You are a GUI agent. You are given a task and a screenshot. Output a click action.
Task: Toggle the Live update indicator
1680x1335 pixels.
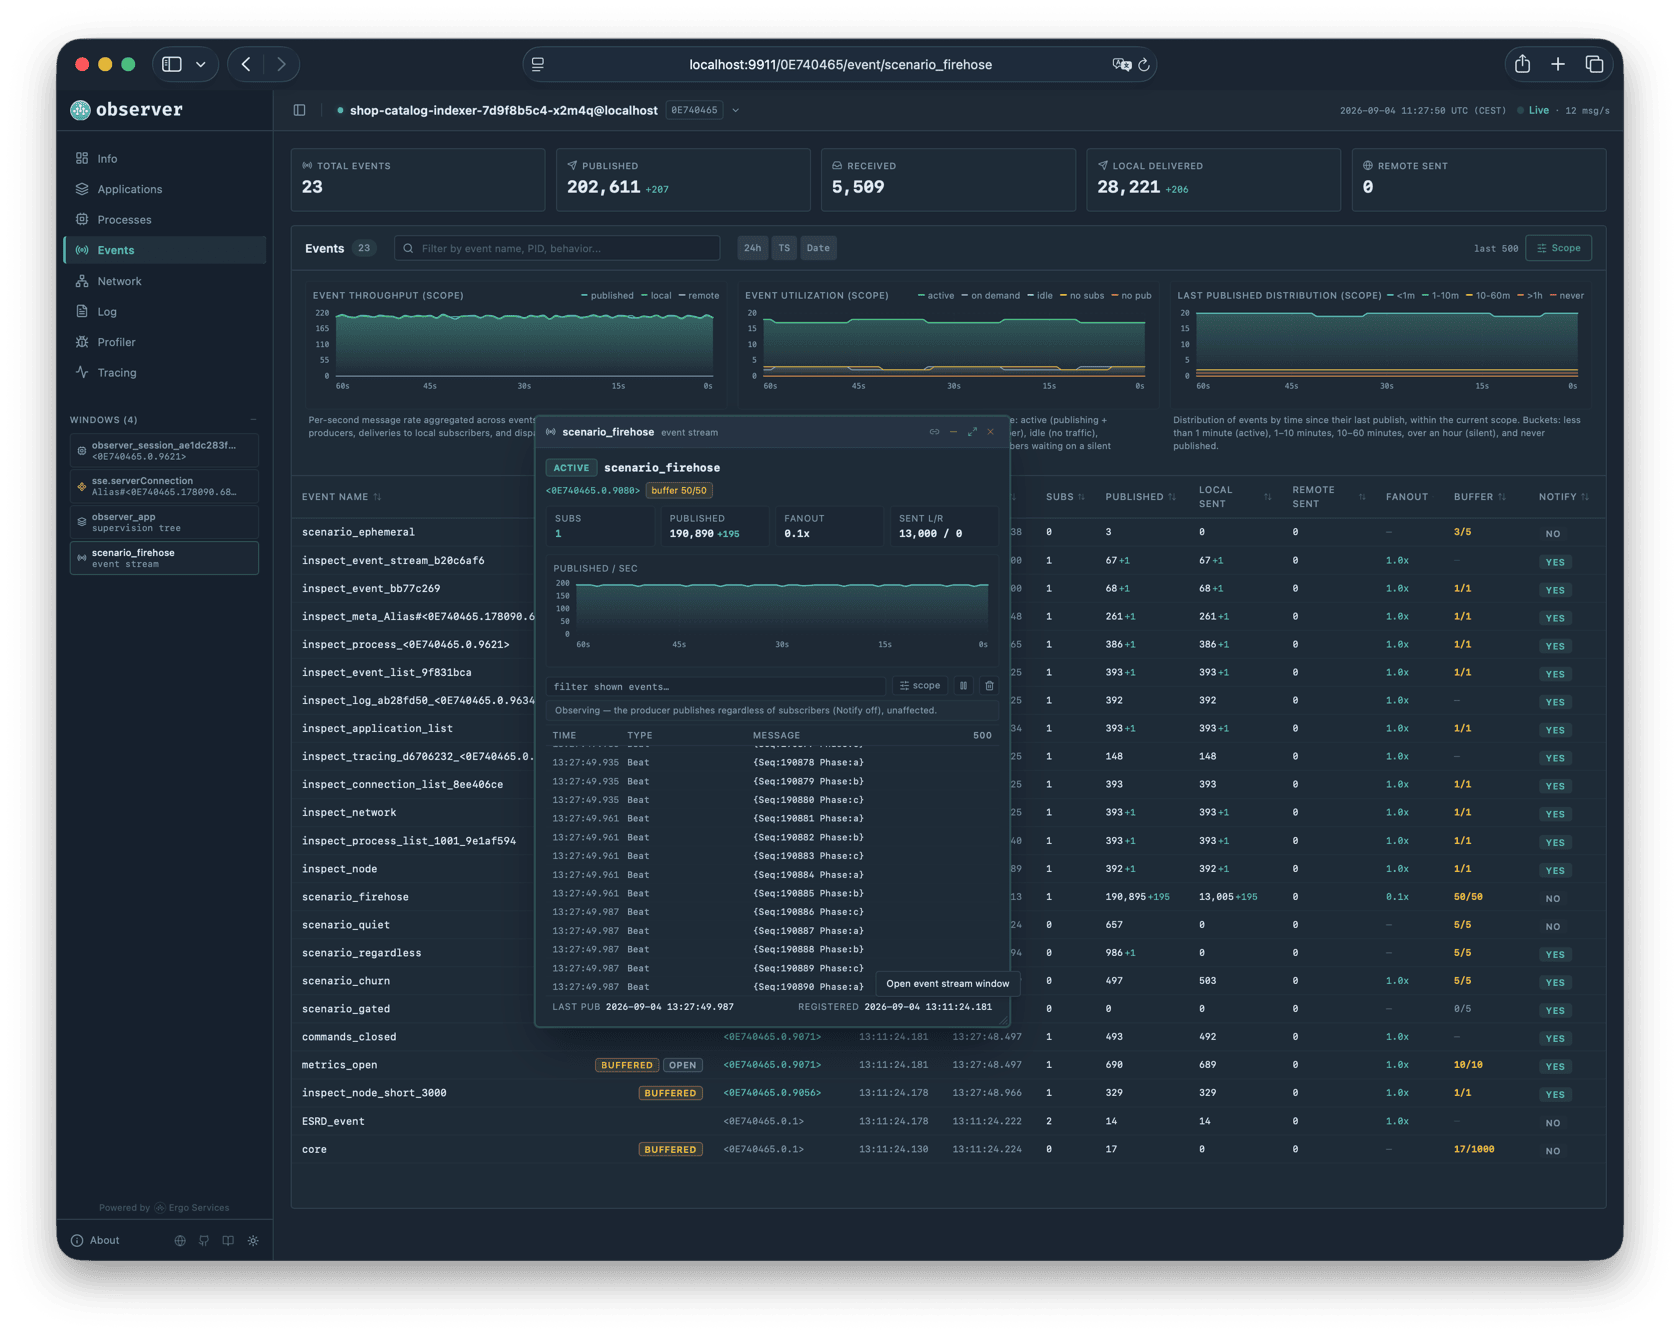pyautogui.click(x=1533, y=110)
